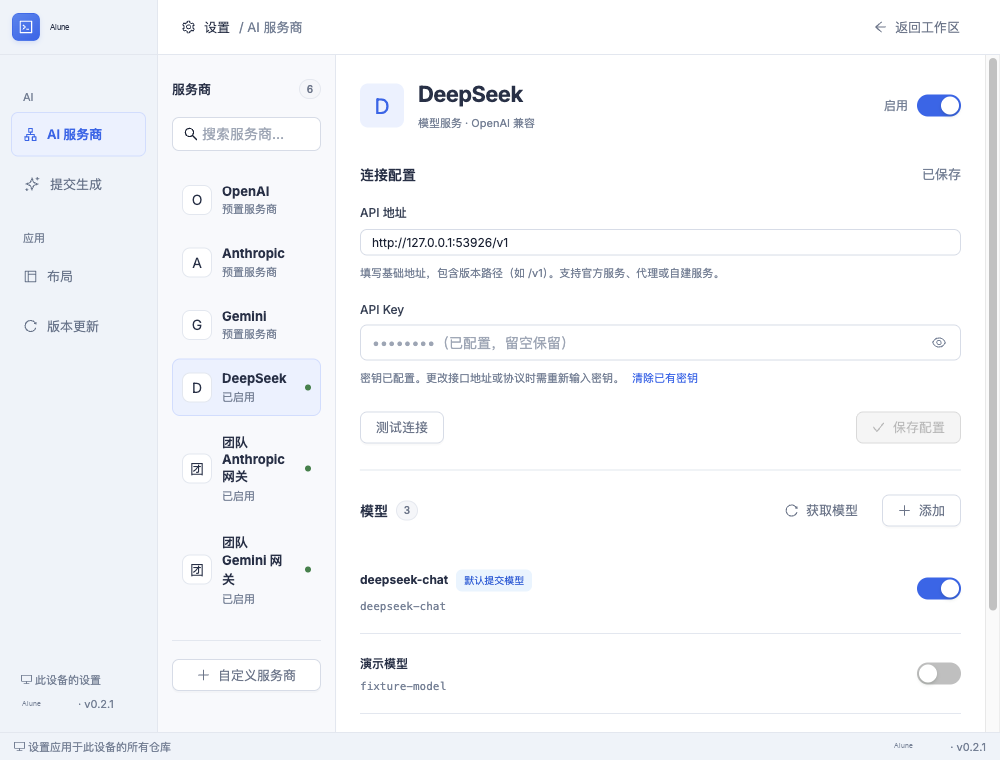Click the 默认提交模型 badge
This screenshot has height=760, width=1000.
(494, 581)
